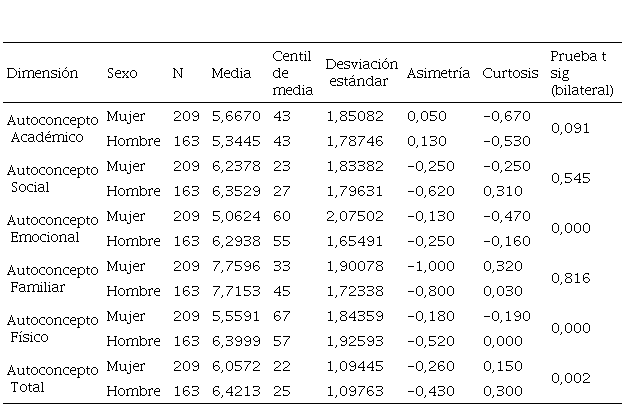Select the Centil de media header
The height and width of the screenshot is (407, 625).
pyautogui.click(x=292, y=74)
